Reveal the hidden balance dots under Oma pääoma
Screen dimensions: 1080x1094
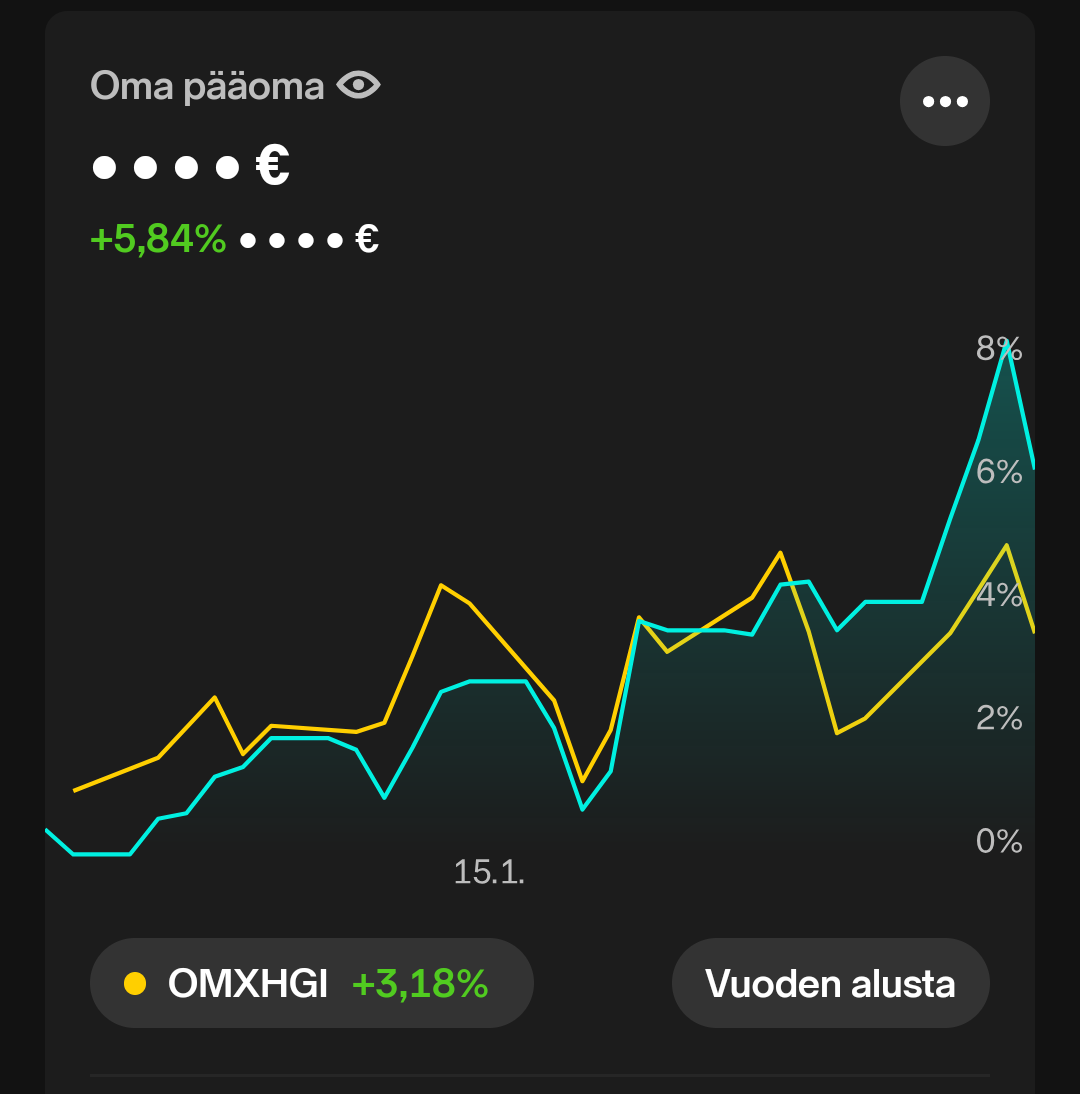(x=166, y=167)
